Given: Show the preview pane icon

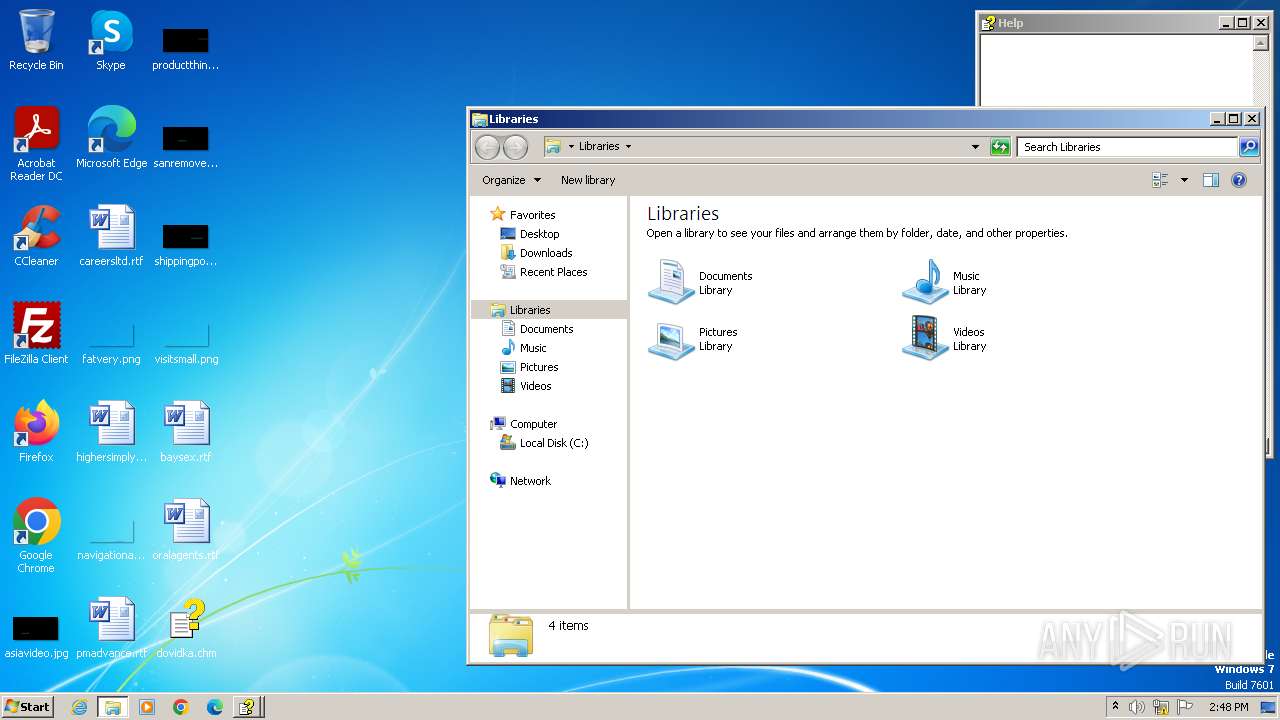Looking at the screenshot, I should pos(1211,180).
